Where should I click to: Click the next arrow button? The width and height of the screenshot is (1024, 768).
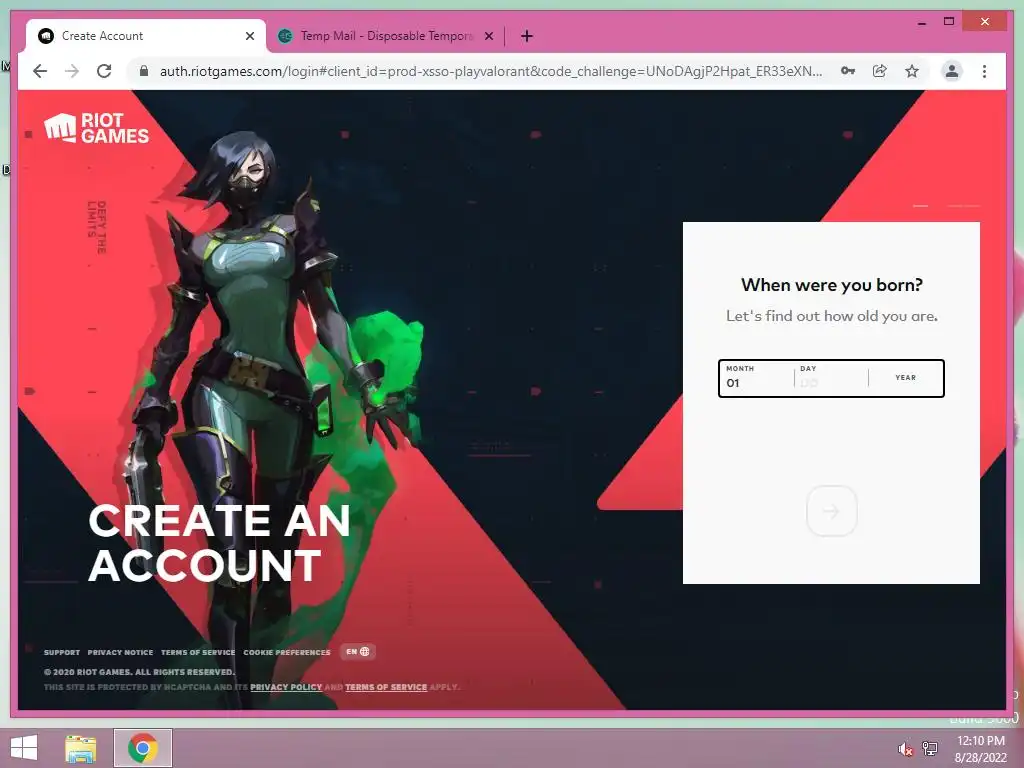[x=831, y=511]
